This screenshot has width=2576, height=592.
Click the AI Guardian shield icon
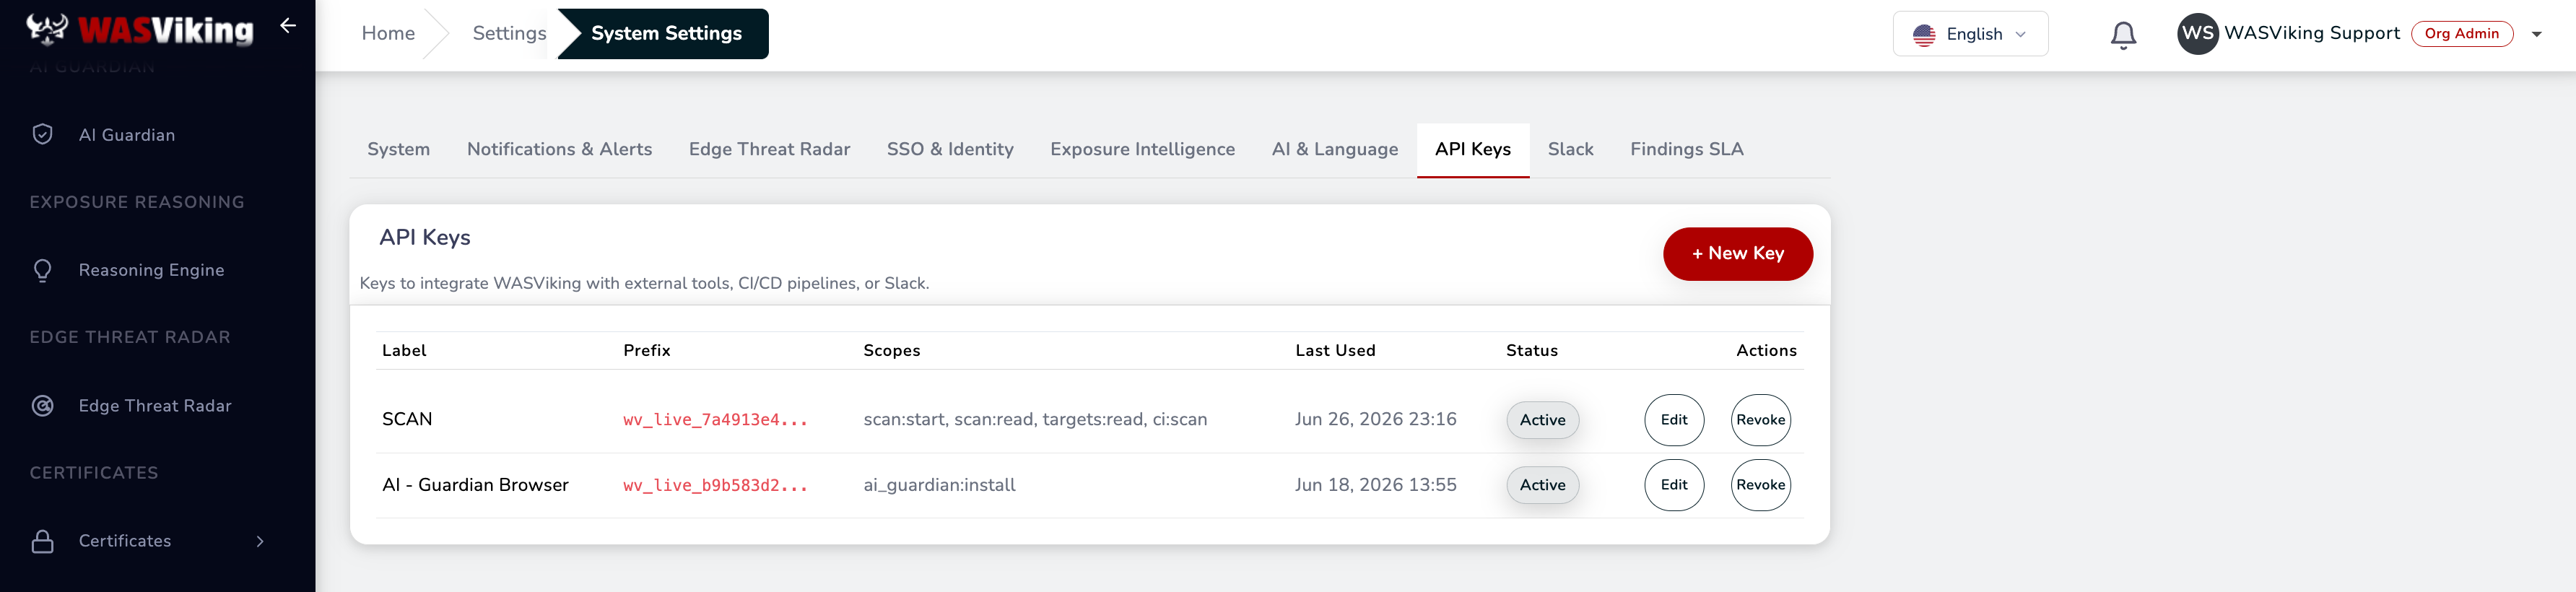[42, 134]
